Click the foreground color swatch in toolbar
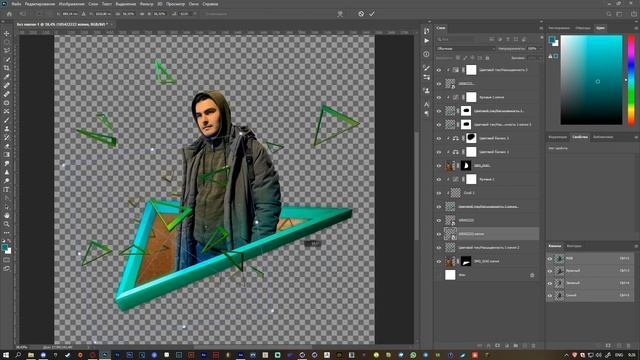Screen dimensions: 640x360 5,248
